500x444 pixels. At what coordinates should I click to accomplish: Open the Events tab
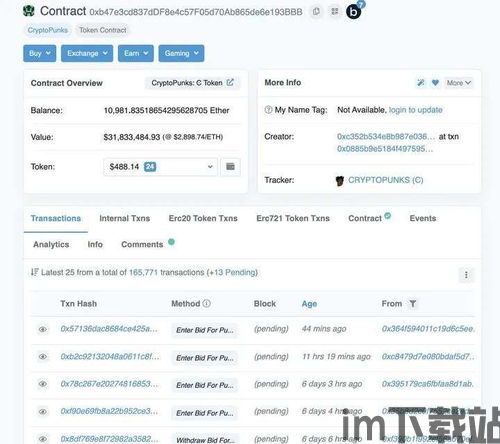click(423, 218)
